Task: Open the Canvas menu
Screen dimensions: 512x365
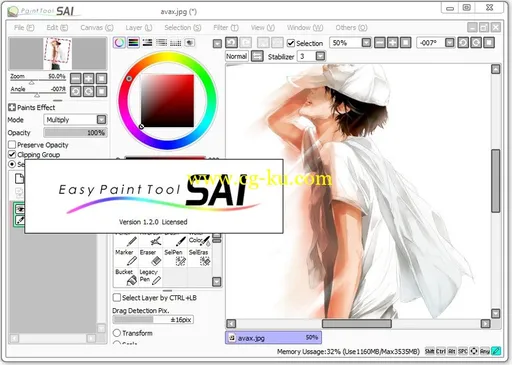Action: pyautogui.click(x=97, y=28)
